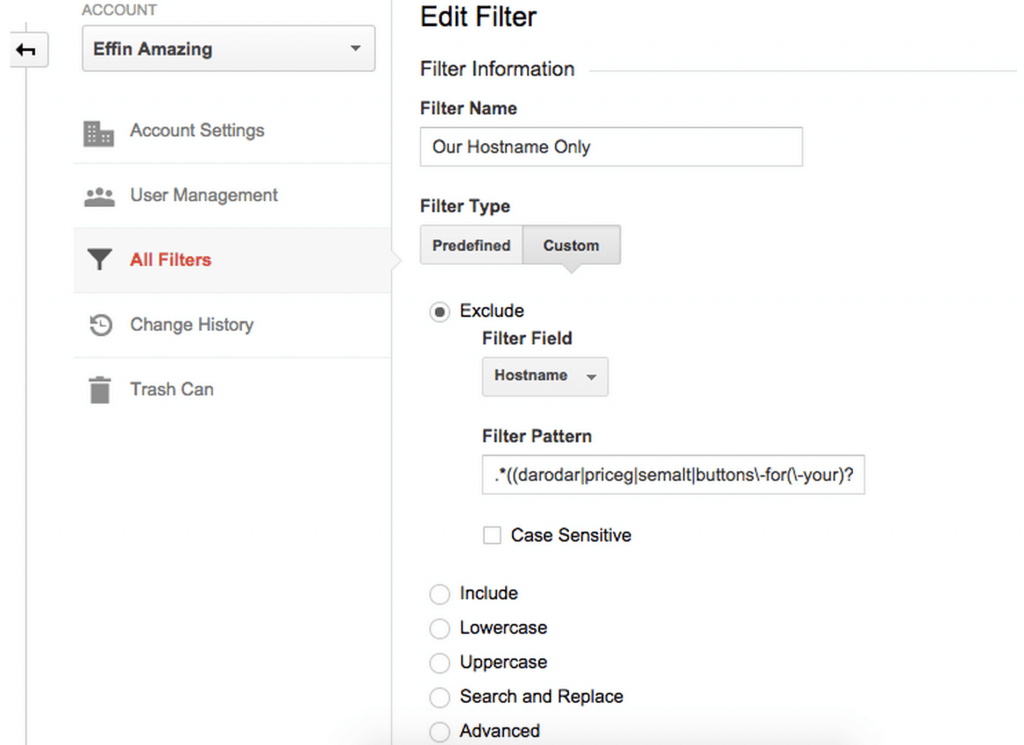Click the Filter Name label
The image size is (1024, 745).
[x=468, y=108]
